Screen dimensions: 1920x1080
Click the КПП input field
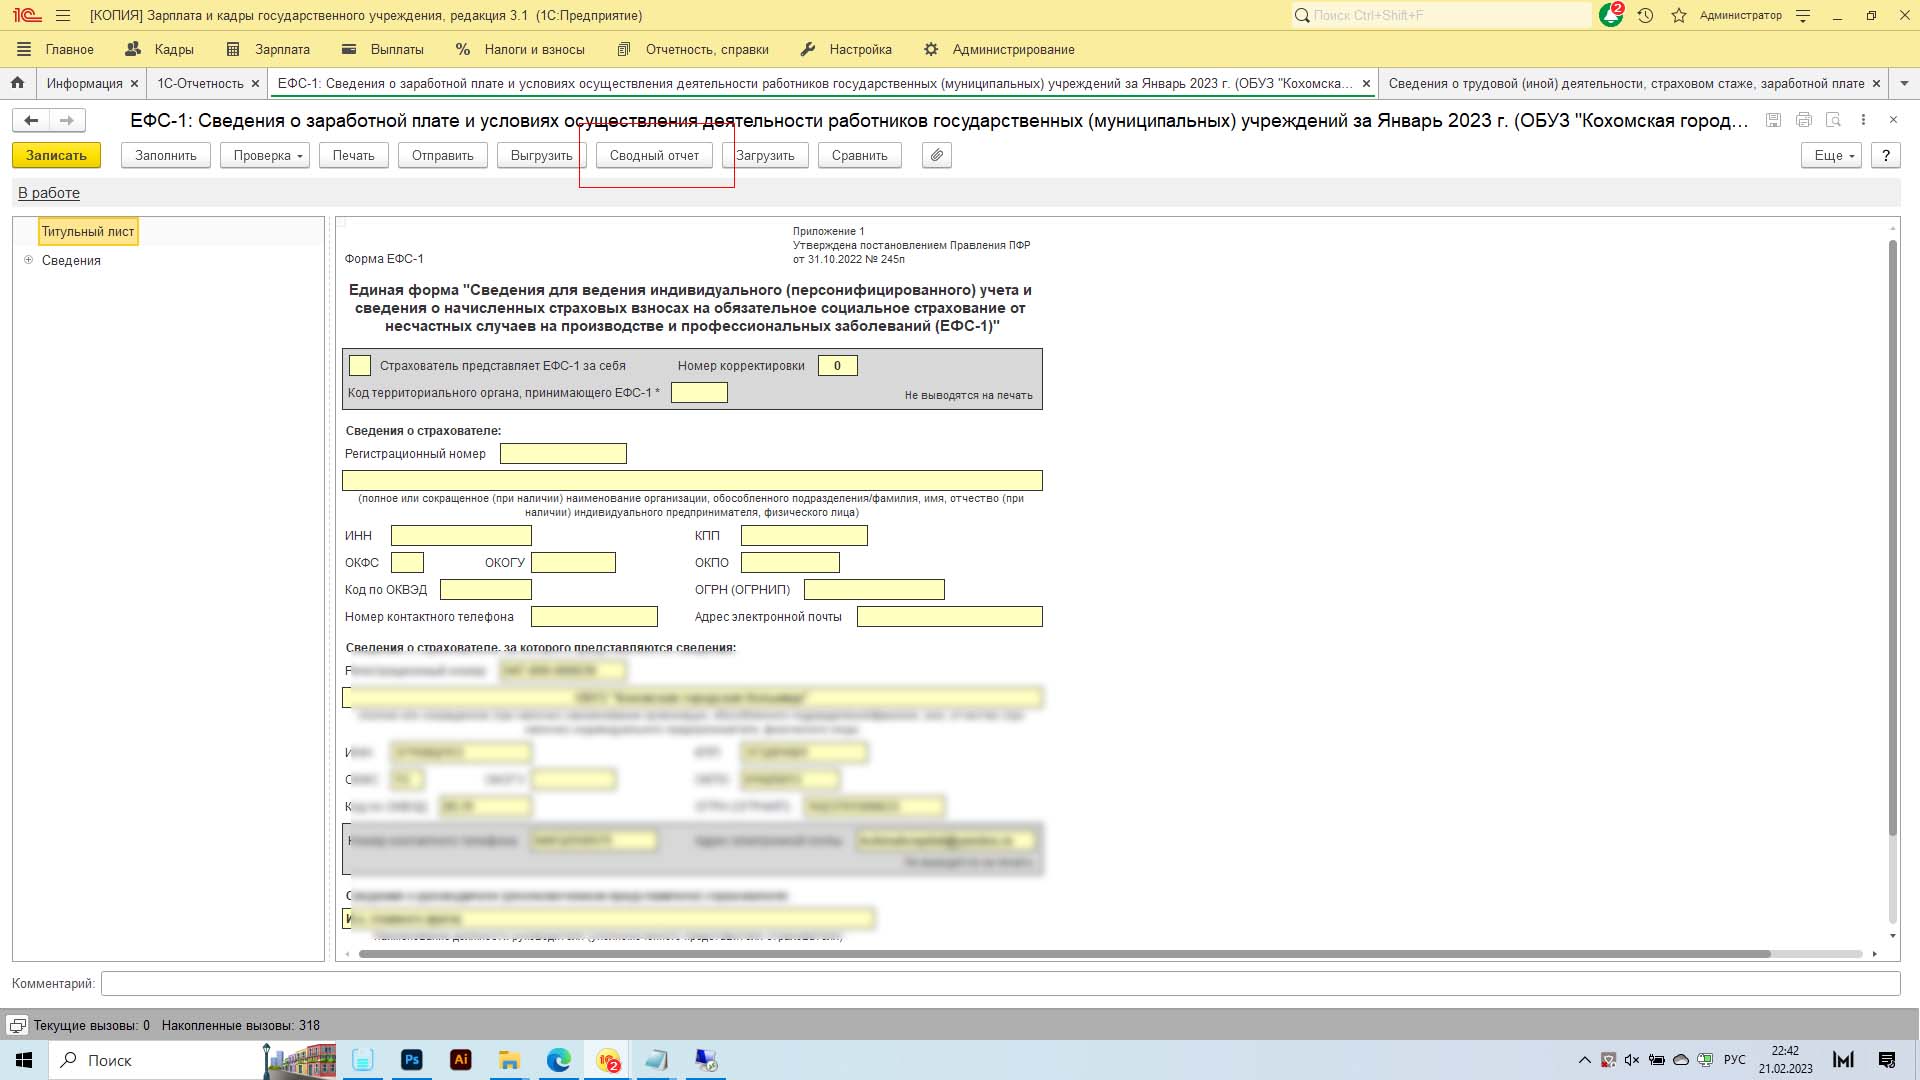(x=804, y=535)
